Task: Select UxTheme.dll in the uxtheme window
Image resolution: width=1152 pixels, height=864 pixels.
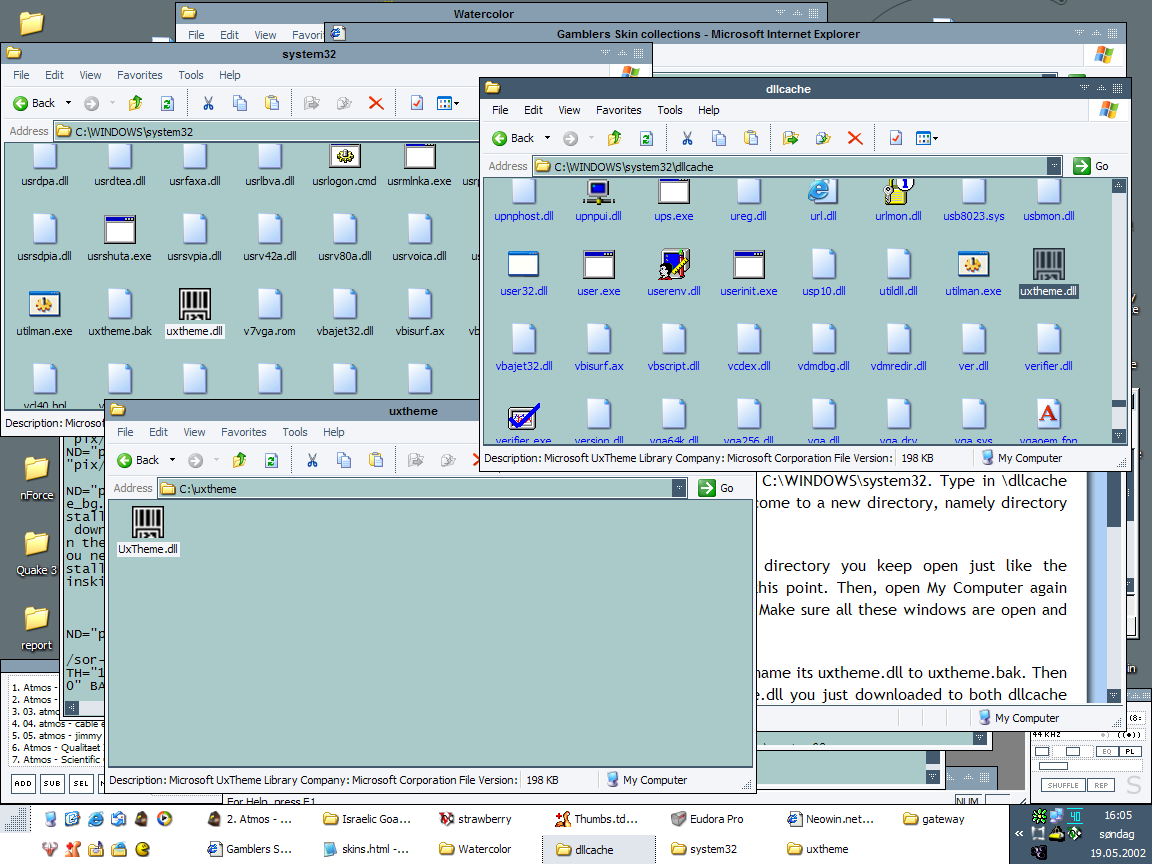Action: coord(148,530)
